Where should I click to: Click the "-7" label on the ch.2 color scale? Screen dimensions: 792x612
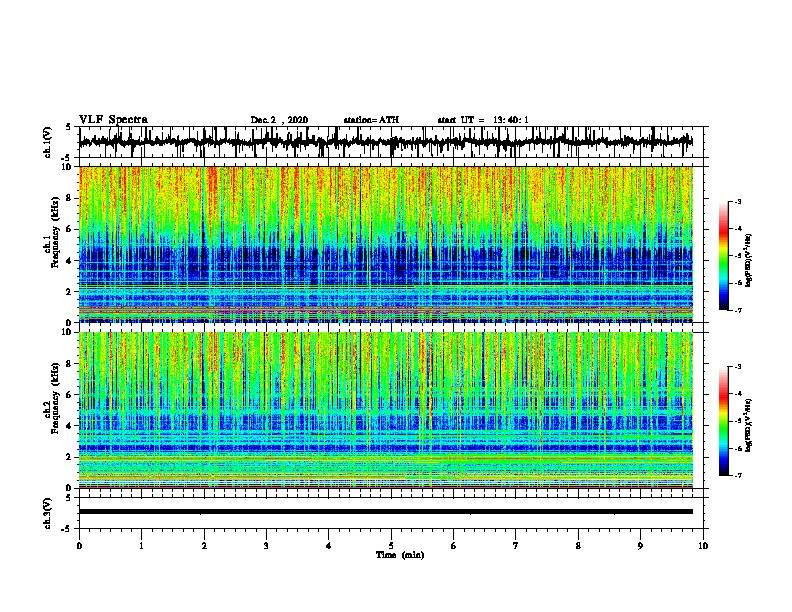point(738,475)
